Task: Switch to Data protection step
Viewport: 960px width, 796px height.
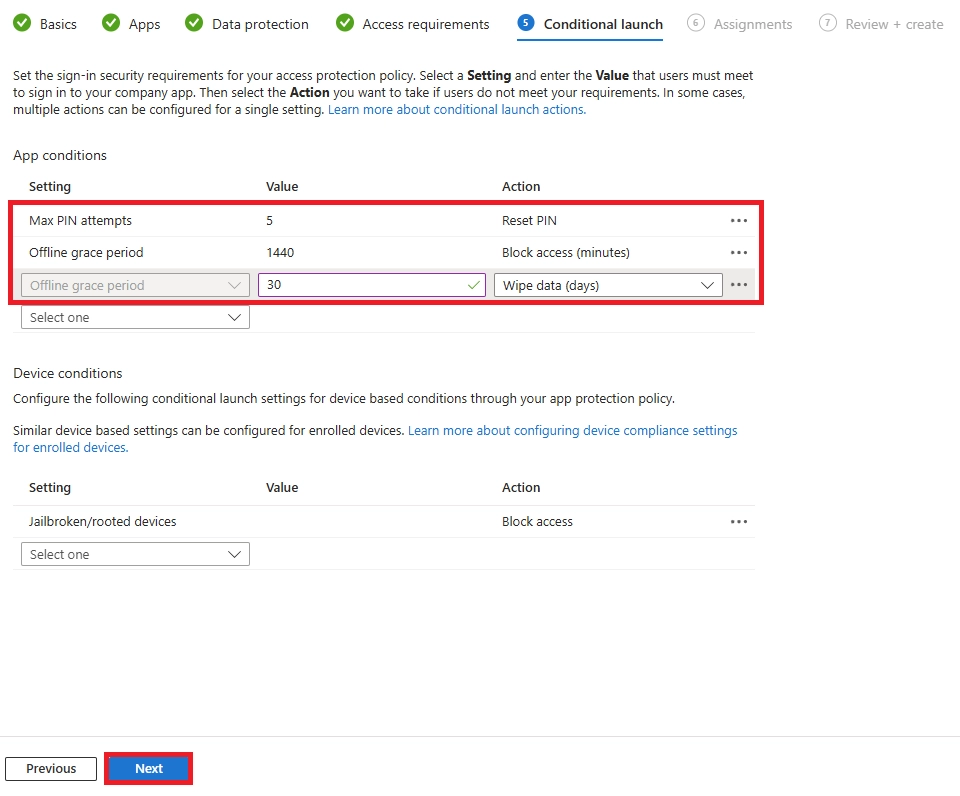Action: point(247,24)
